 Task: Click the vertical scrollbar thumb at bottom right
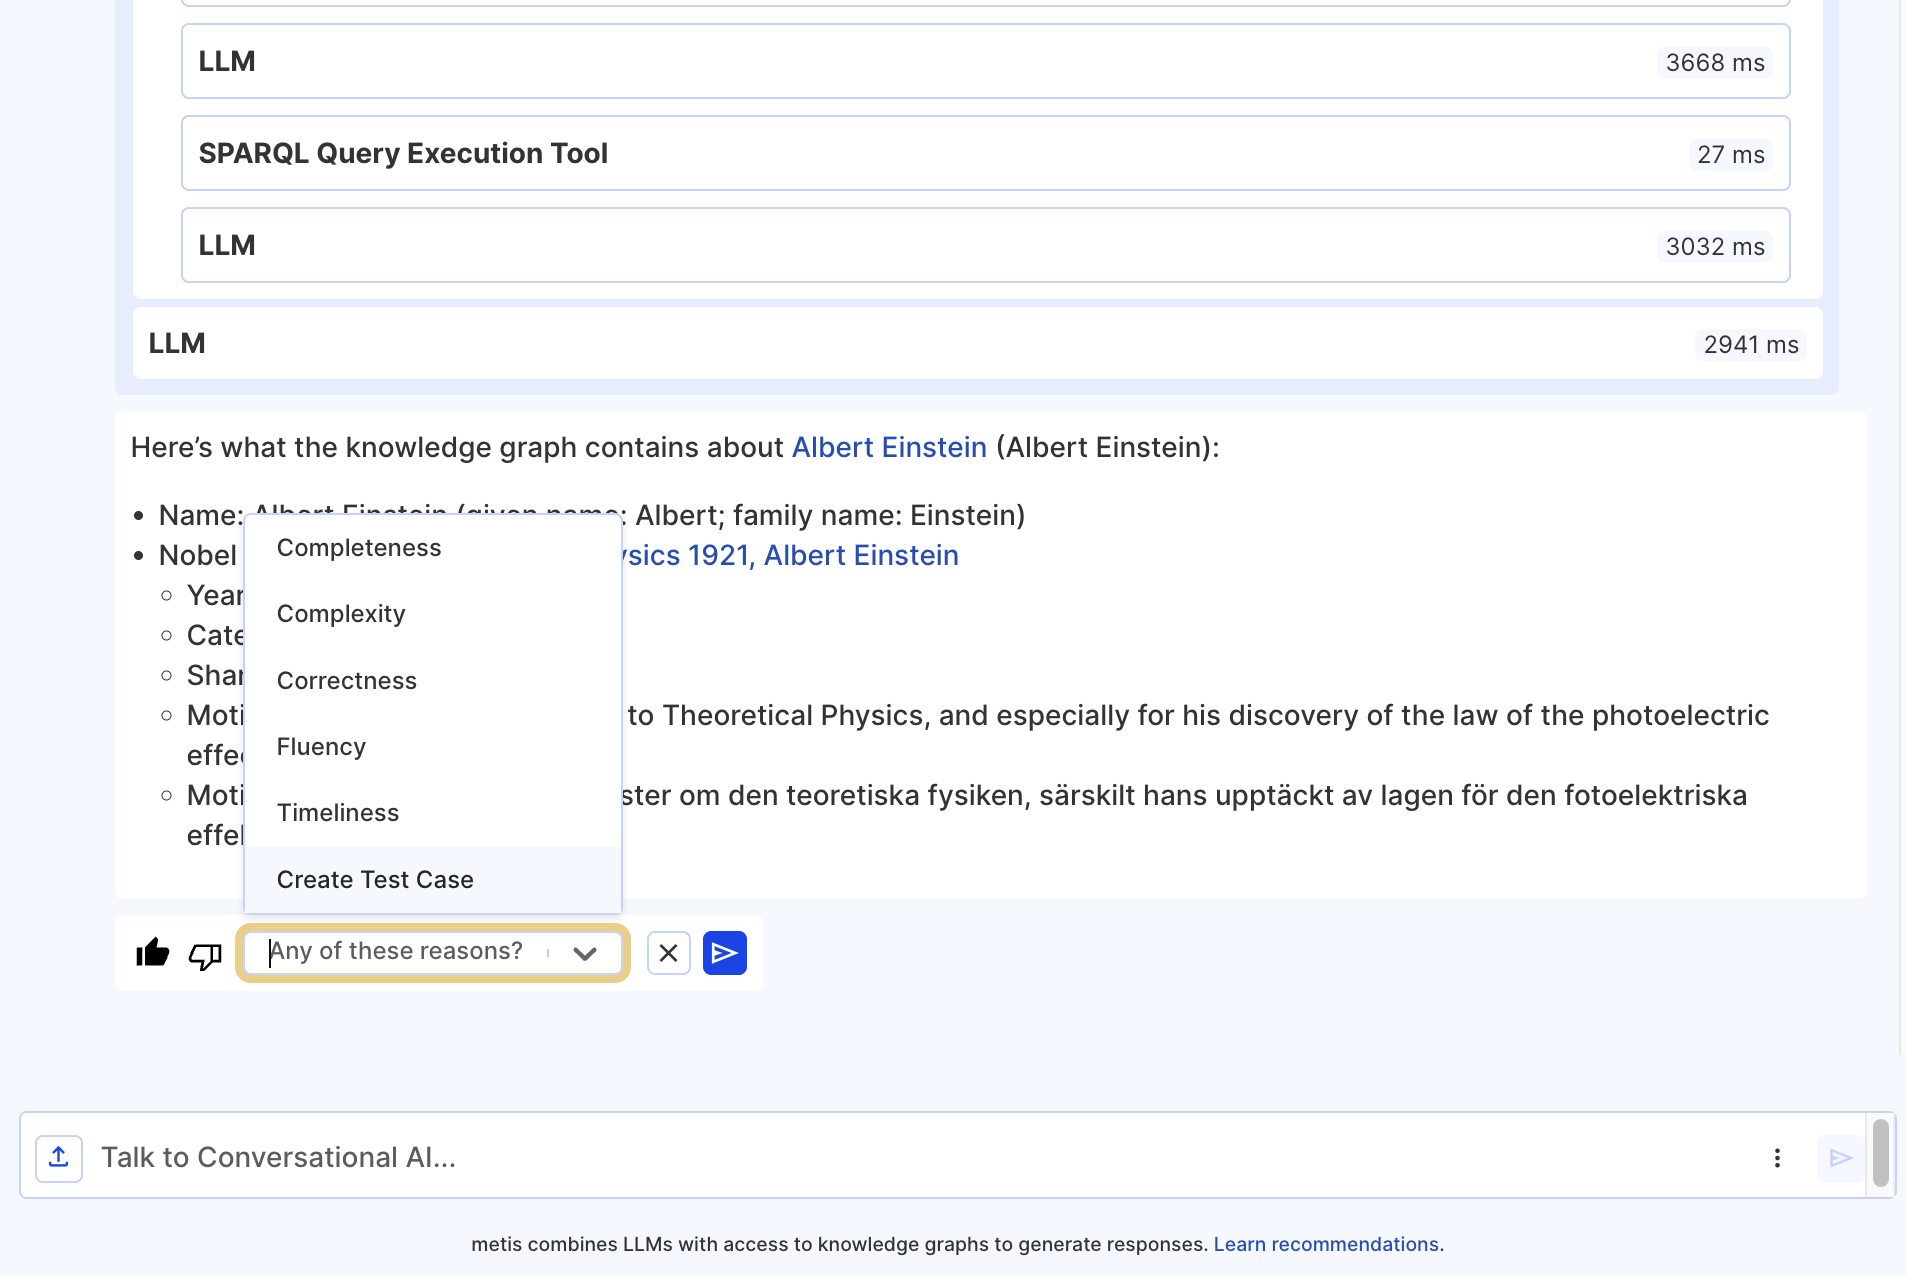1881,1153
